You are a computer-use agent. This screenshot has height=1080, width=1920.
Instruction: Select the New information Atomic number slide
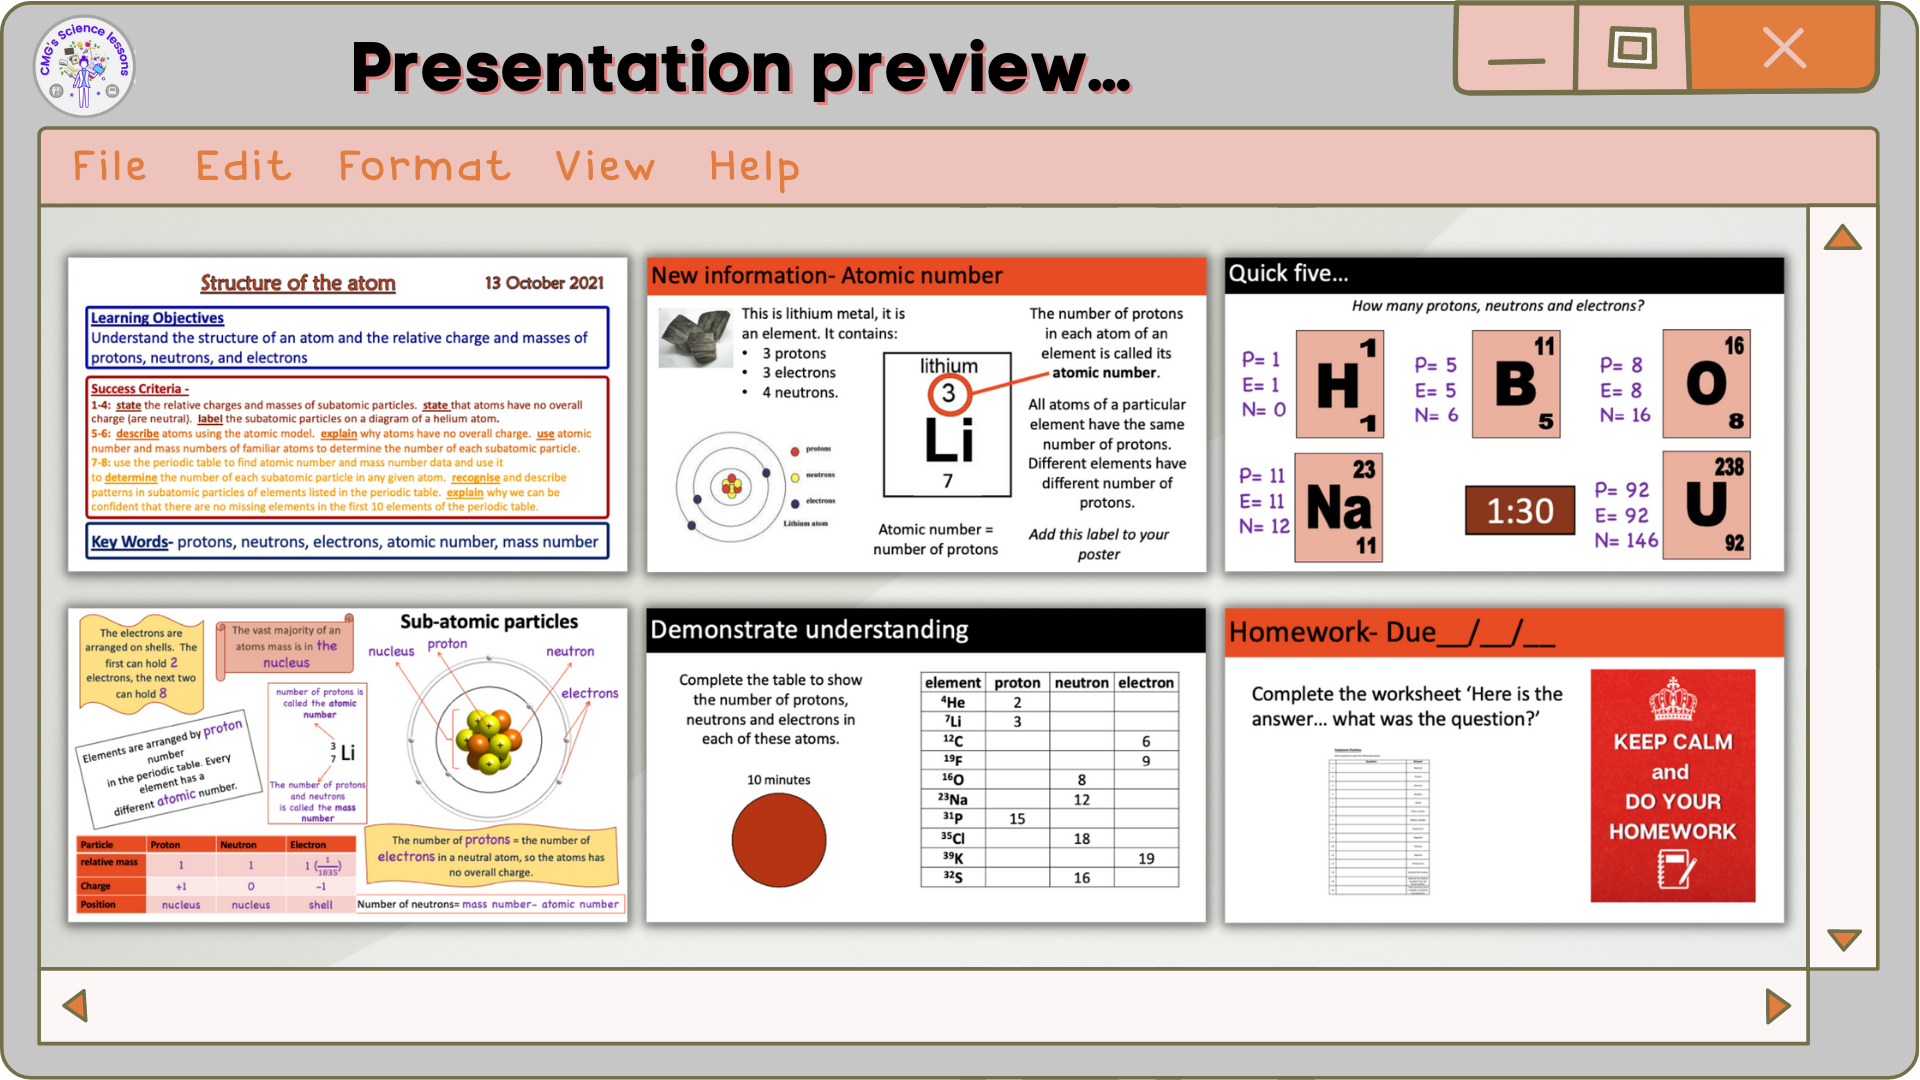click(x=926, y=414)
